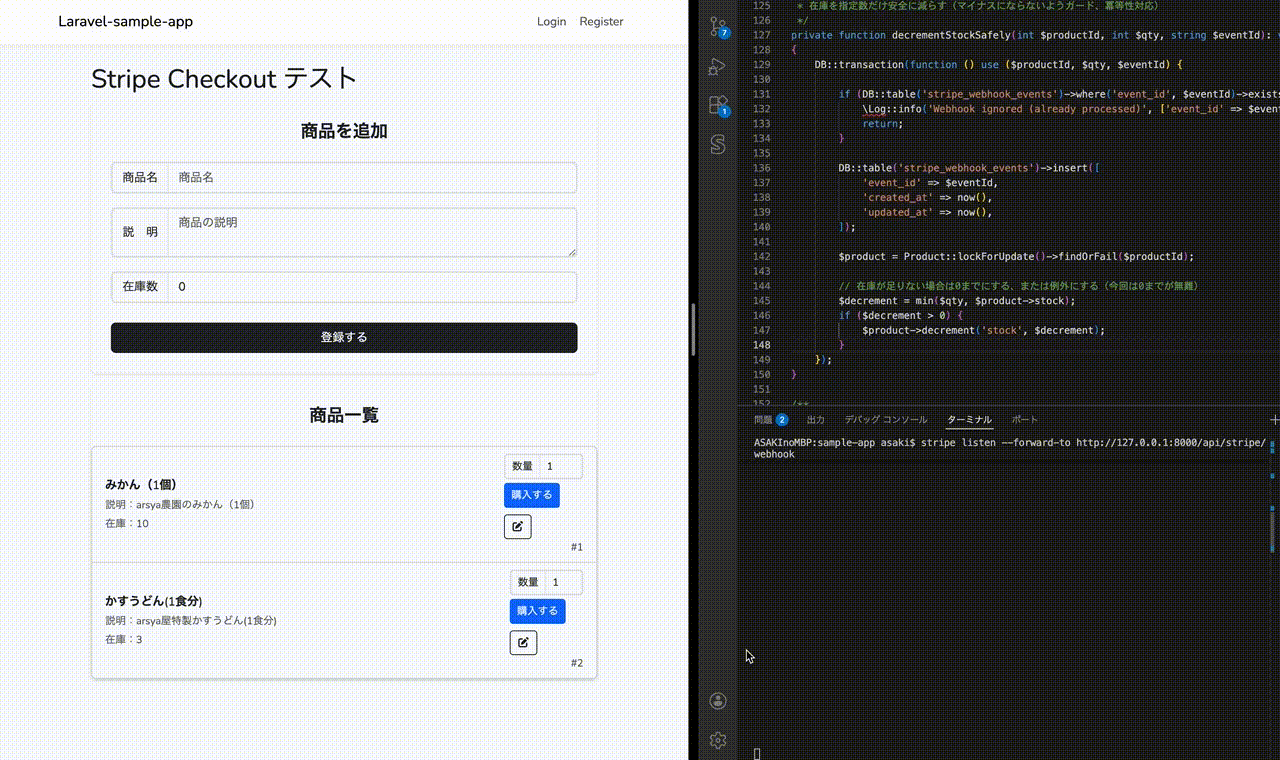This screenshot has width=1280, height=760.
Task: Focus the 数量 field for みかん
Action: tap(562, 466)
